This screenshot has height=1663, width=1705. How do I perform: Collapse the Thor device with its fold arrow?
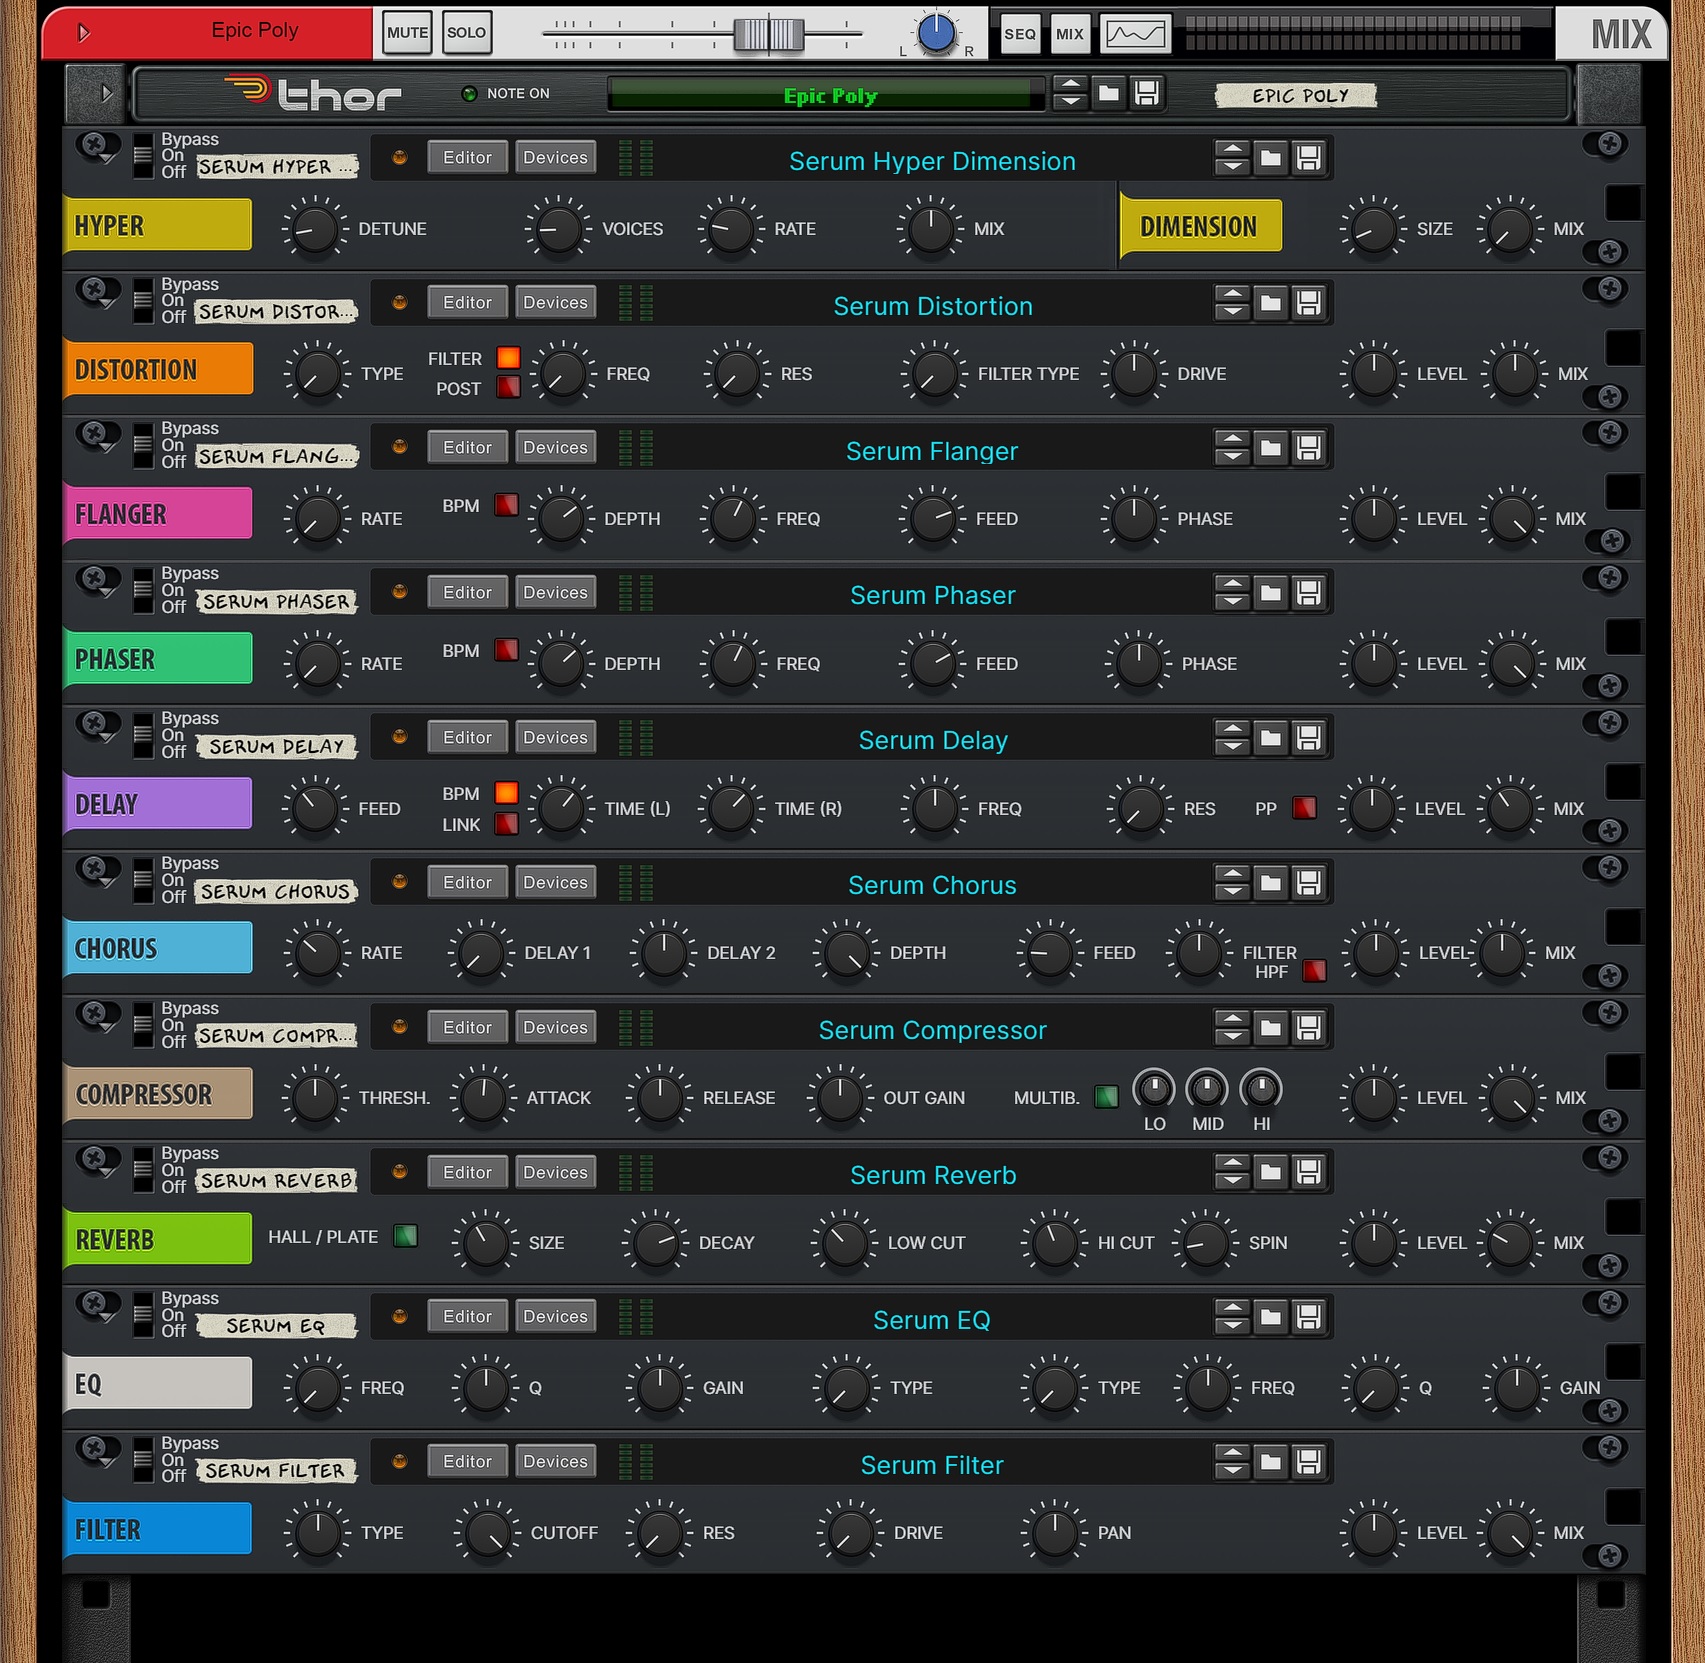[105, 94]
